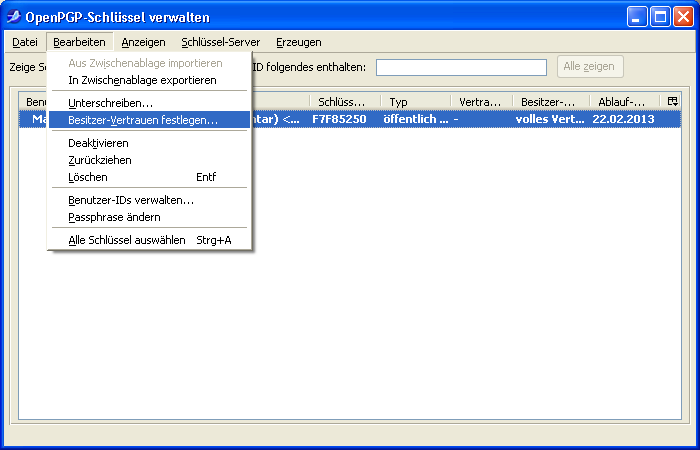Viewport: 700px width, 450px height.
Task: Choose In Zwischenablage exportieren
Action: click(x=149, y=80)
